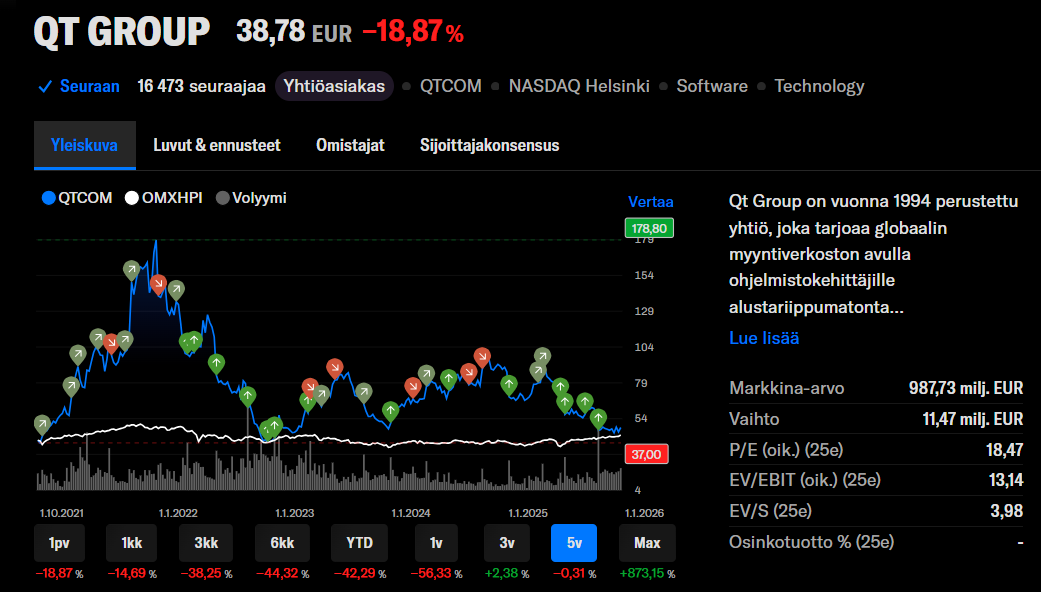Toggle the QTCOM series in chart legend
The height and width of the screenshot is (592, 1041).
tap(78, 198)
